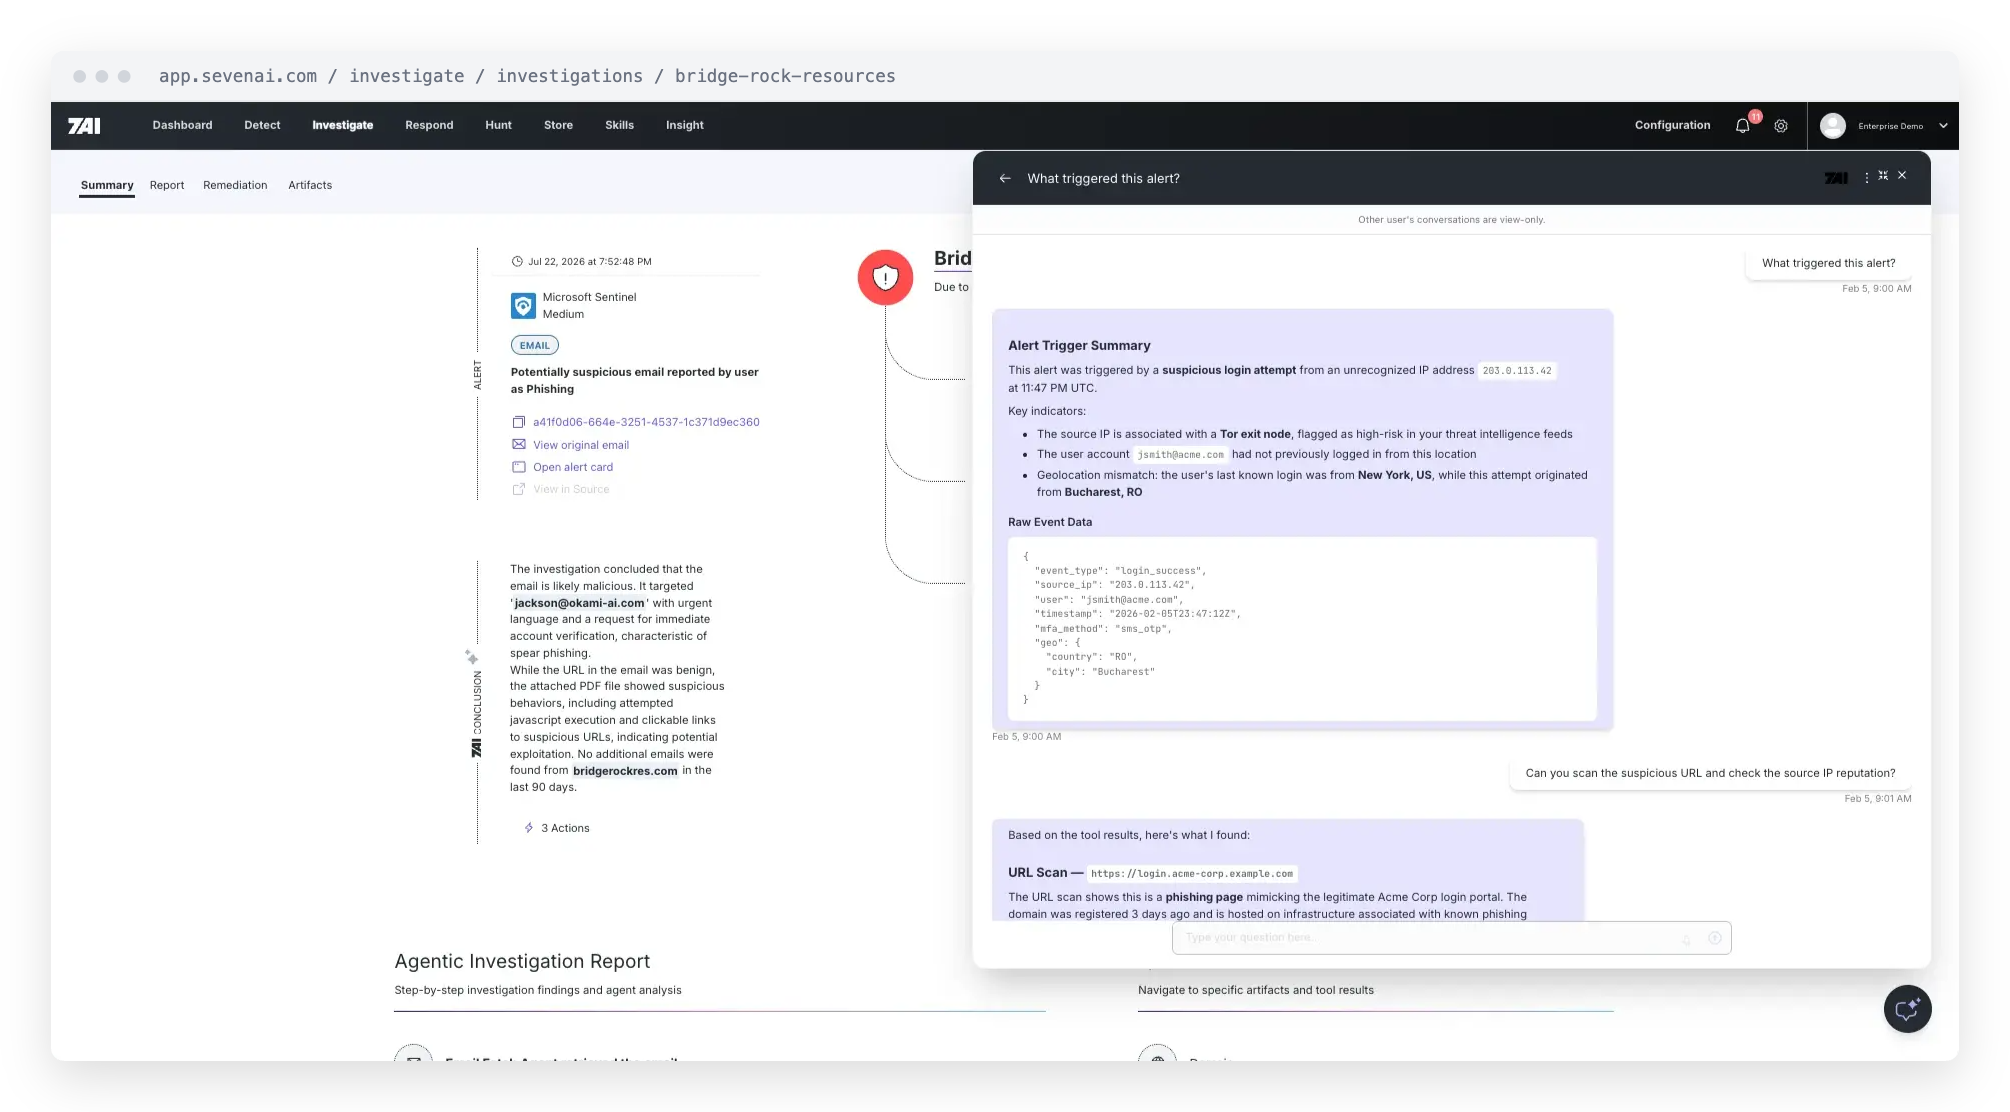Click the 3 Actions link
This screenshot has width=2010, height=1112.
point(565,828)
